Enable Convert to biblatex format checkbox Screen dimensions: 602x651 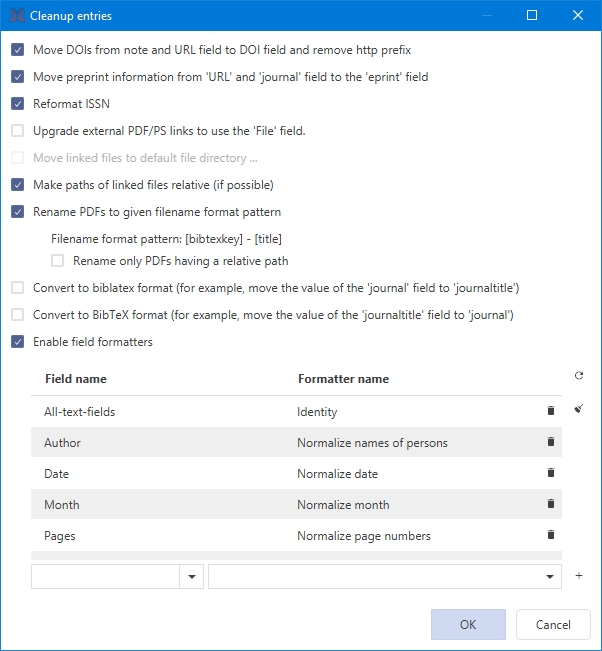coord(18,288)
